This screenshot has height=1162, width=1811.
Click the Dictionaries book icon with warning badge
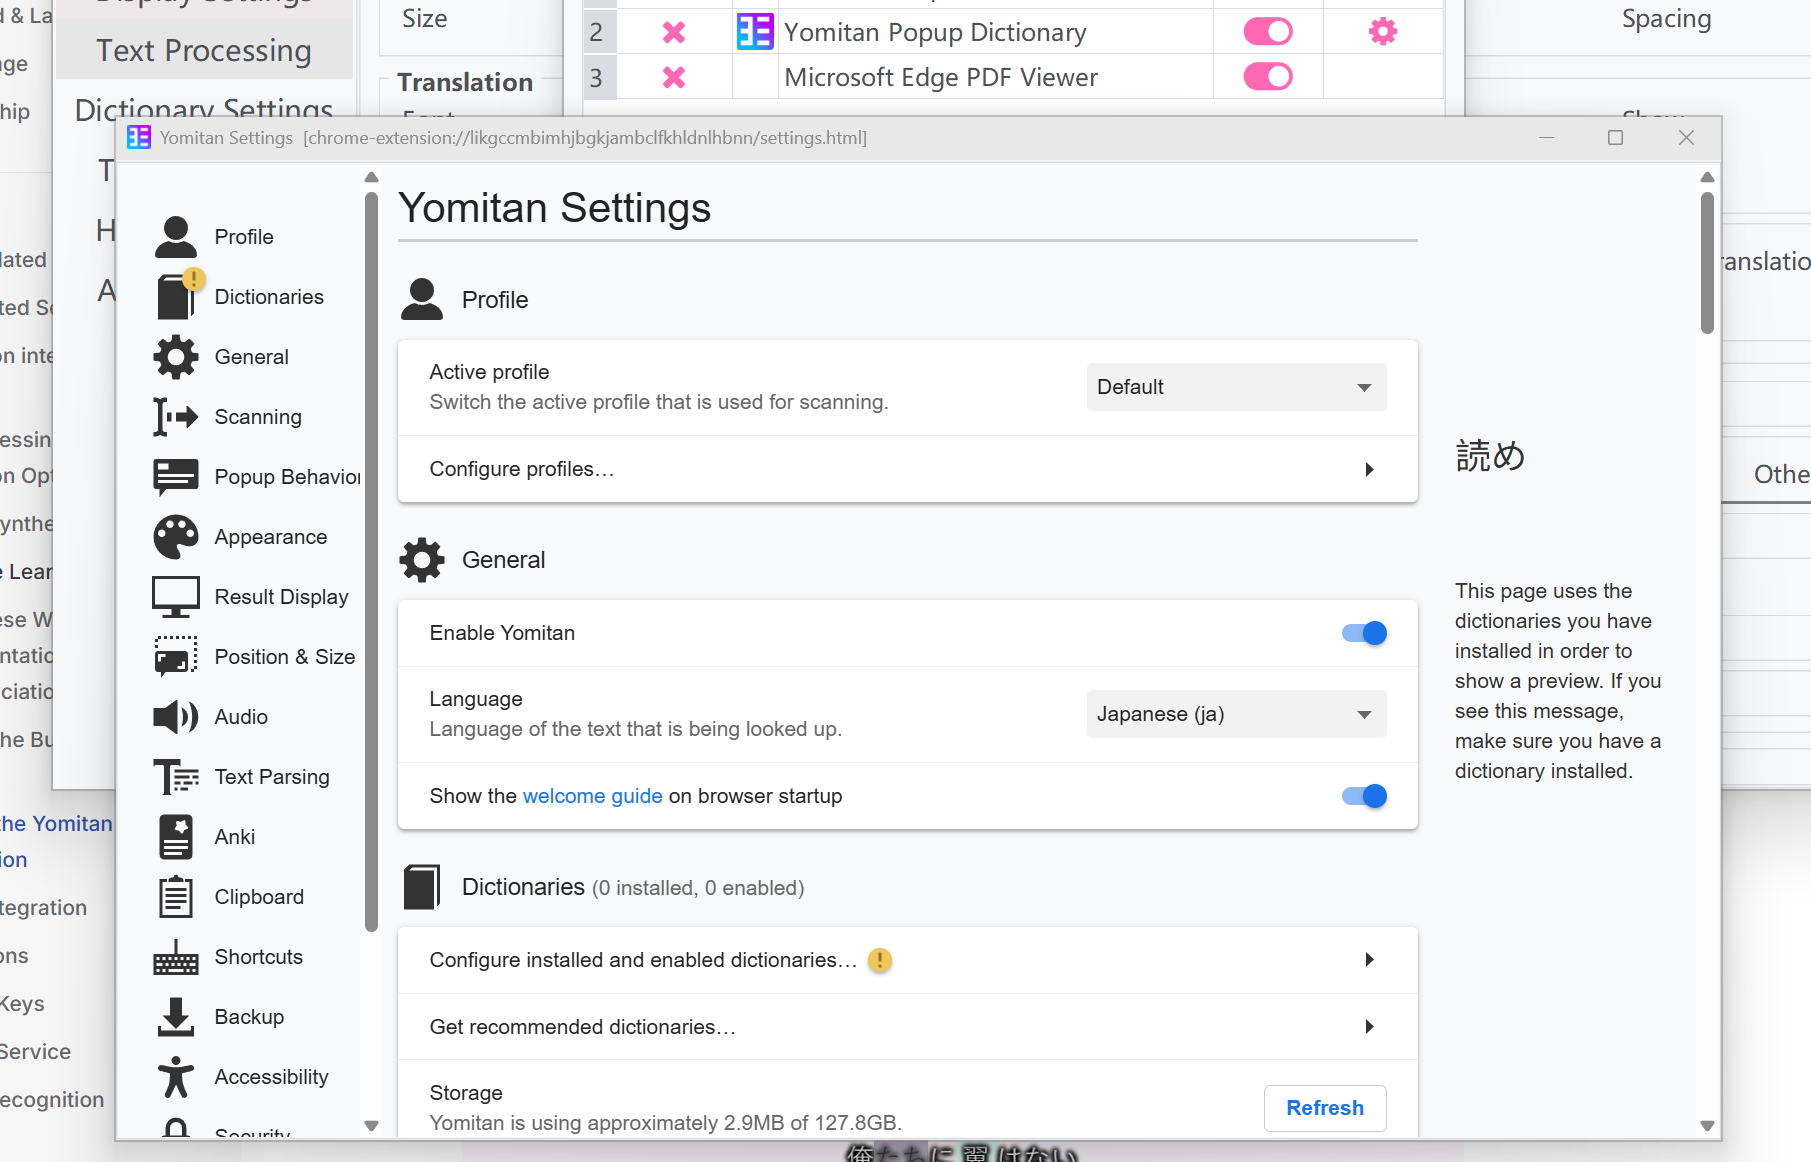178,295
